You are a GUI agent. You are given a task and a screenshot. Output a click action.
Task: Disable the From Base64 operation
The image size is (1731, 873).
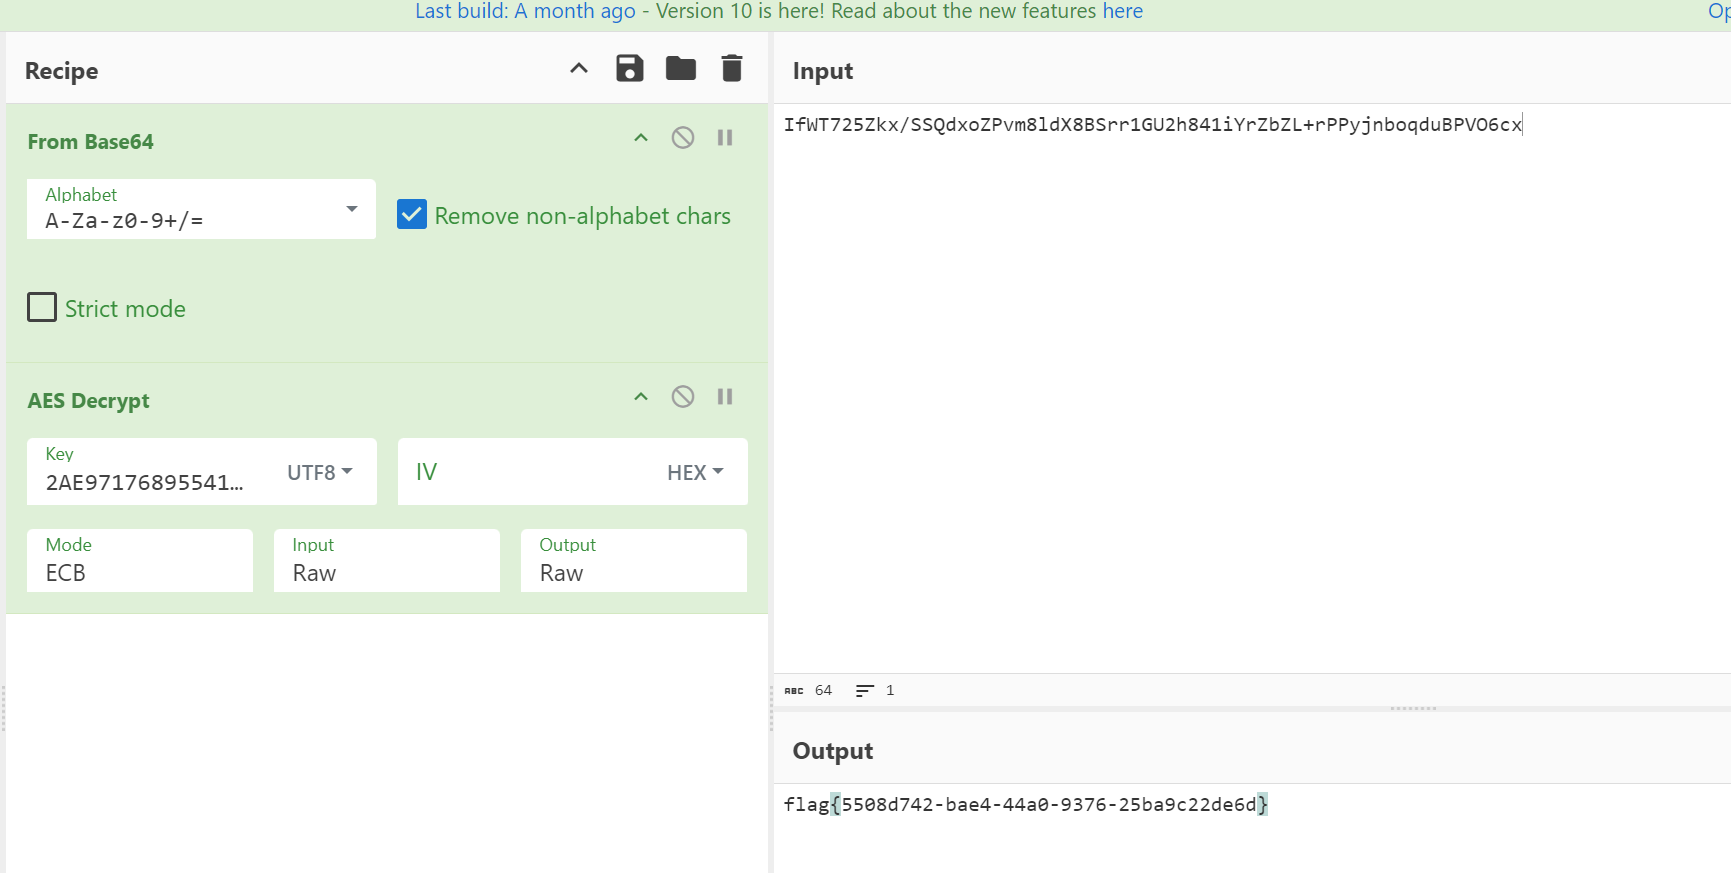683,138
